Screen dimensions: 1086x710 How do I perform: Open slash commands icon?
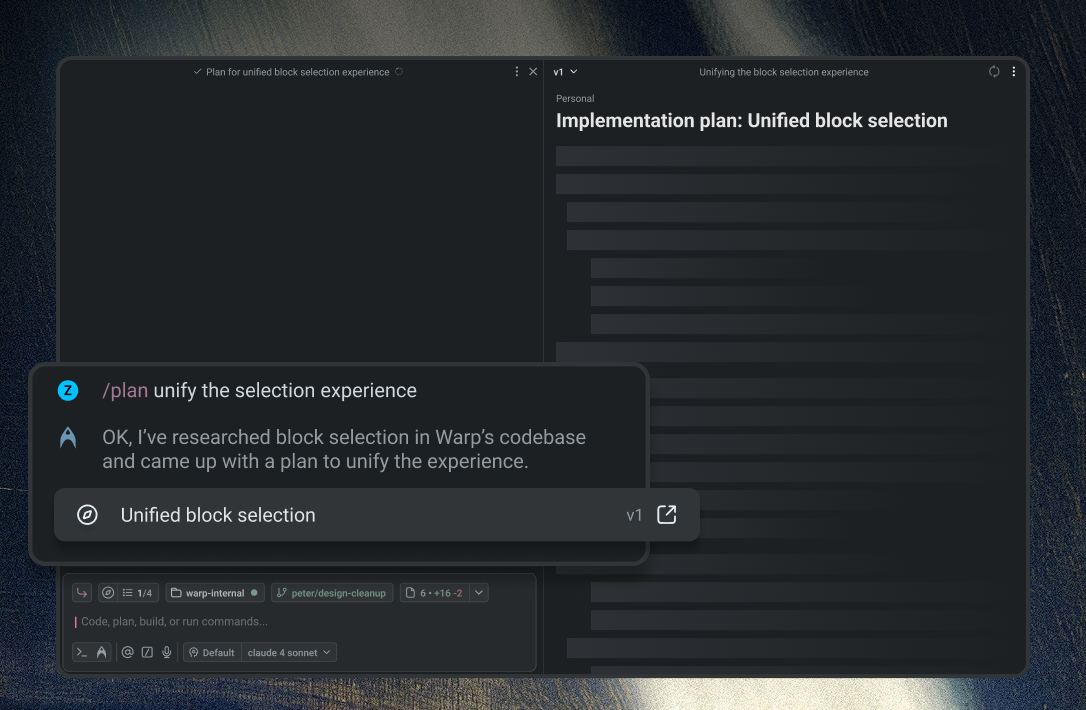click(147, 653)
